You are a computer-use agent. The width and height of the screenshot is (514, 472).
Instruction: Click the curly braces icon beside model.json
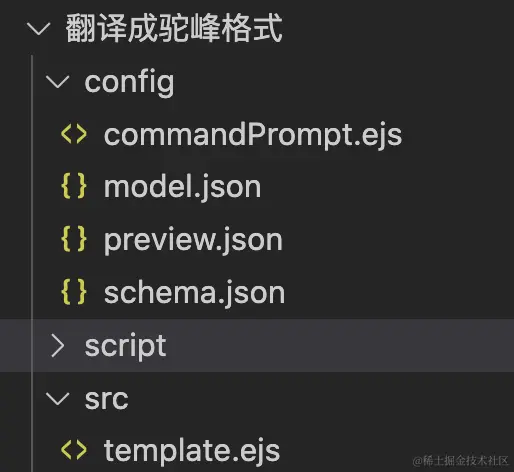coord(74,187)
